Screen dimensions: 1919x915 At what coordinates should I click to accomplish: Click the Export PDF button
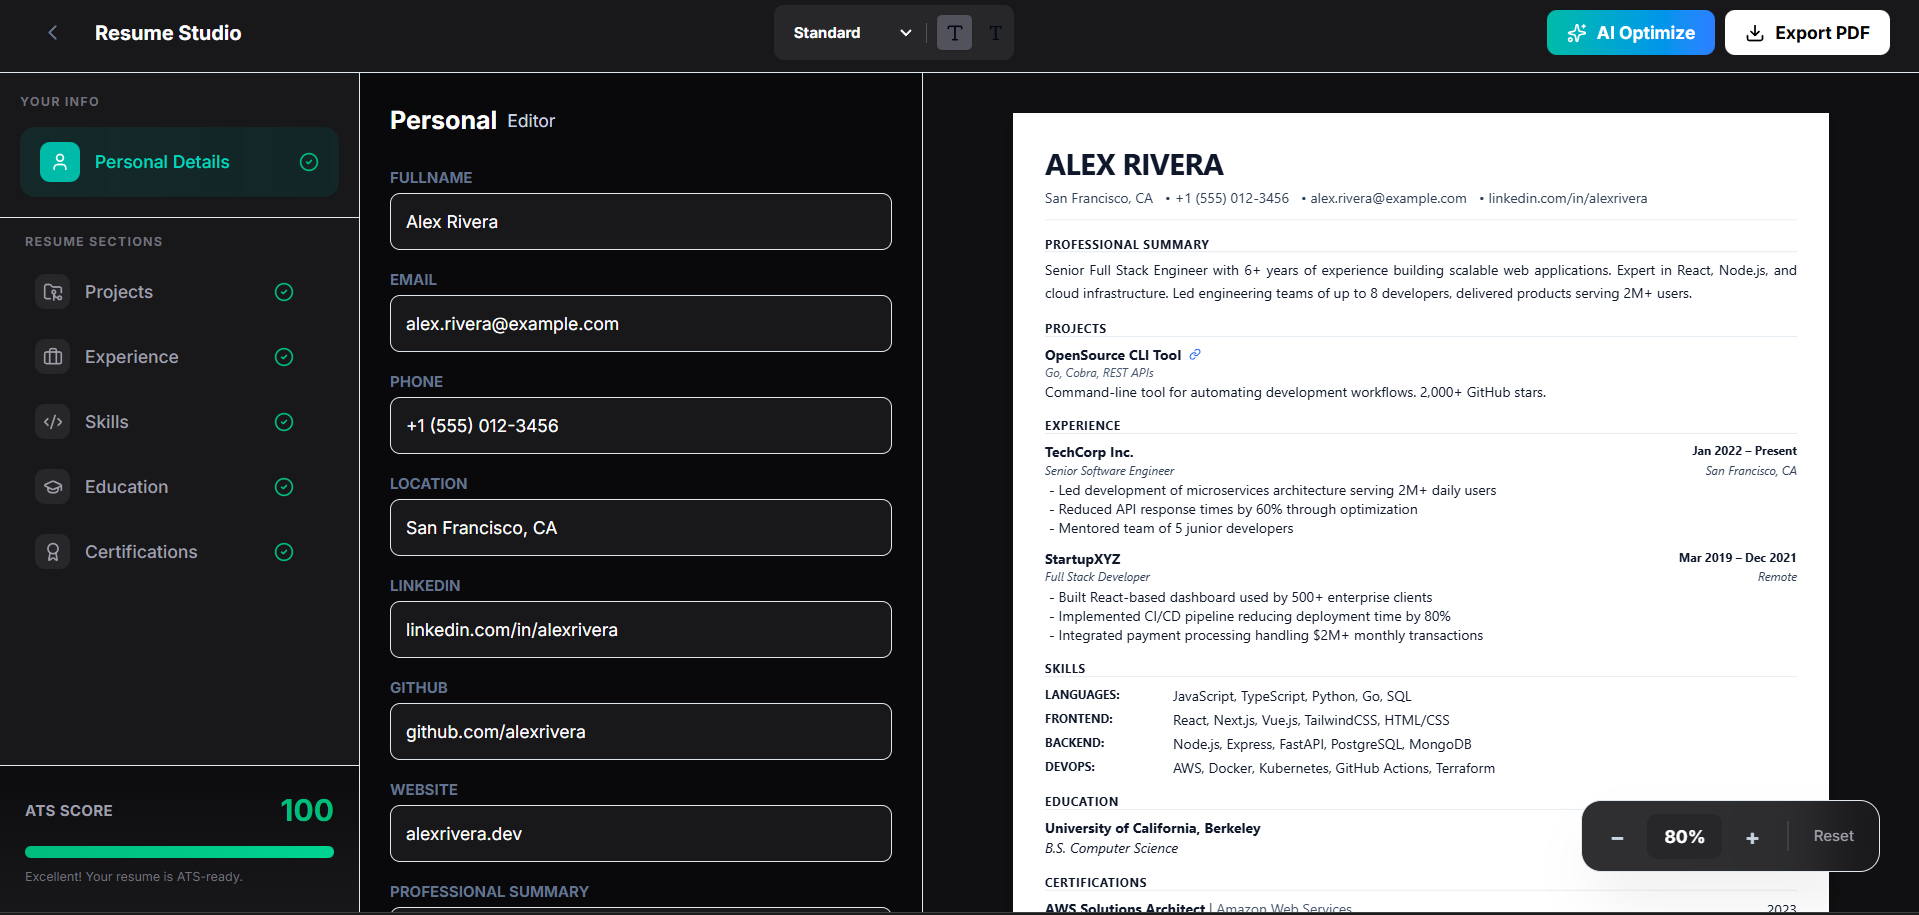(1807, 33)
